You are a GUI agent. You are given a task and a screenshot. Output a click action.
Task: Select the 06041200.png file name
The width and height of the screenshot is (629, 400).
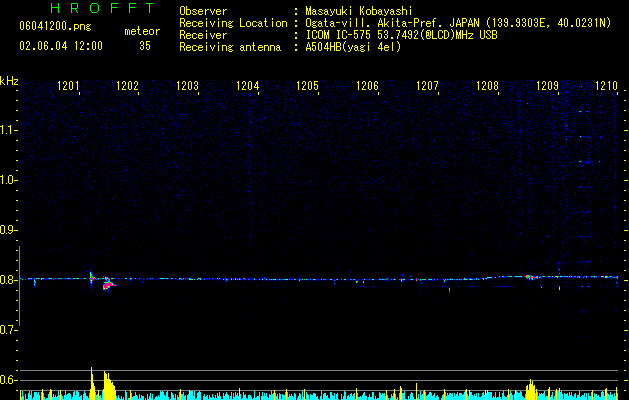tap(55, 27)
